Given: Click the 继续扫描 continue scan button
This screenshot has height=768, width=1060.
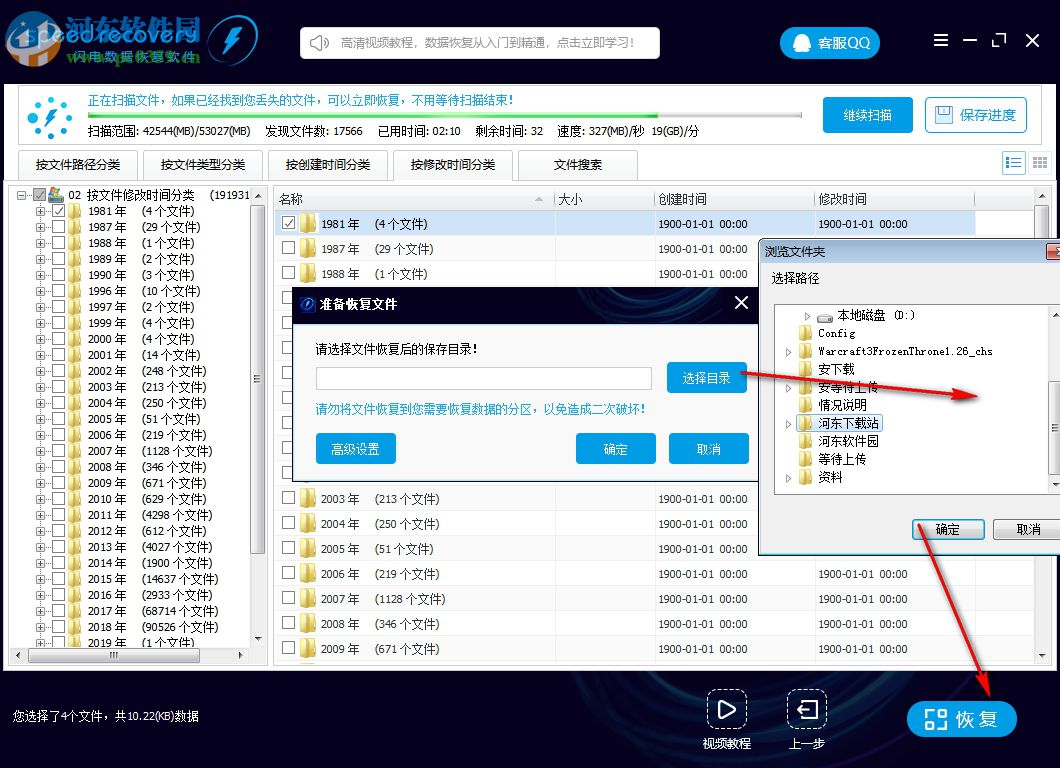Looking at the screenshot, I should [x=867, y=115].
